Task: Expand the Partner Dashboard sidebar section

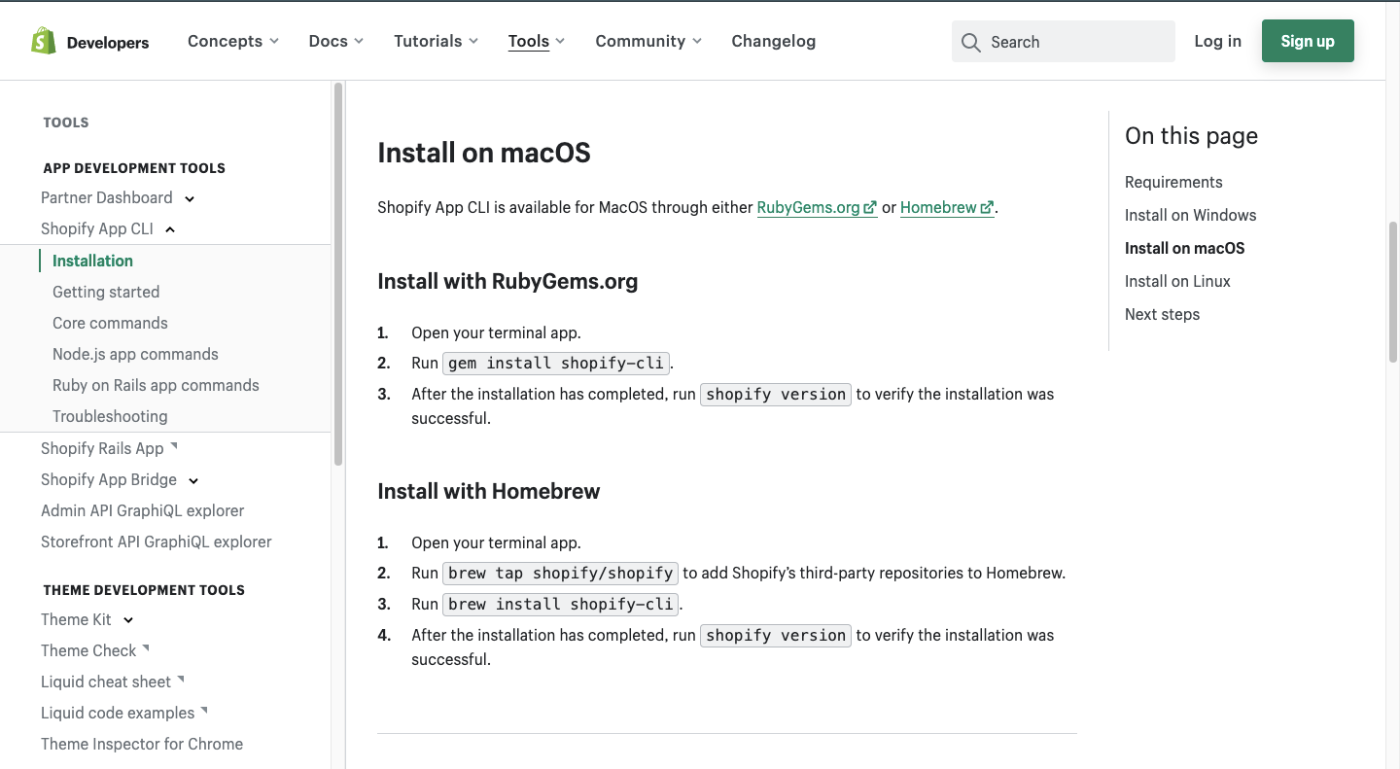Action: click(x=190, y=199)
